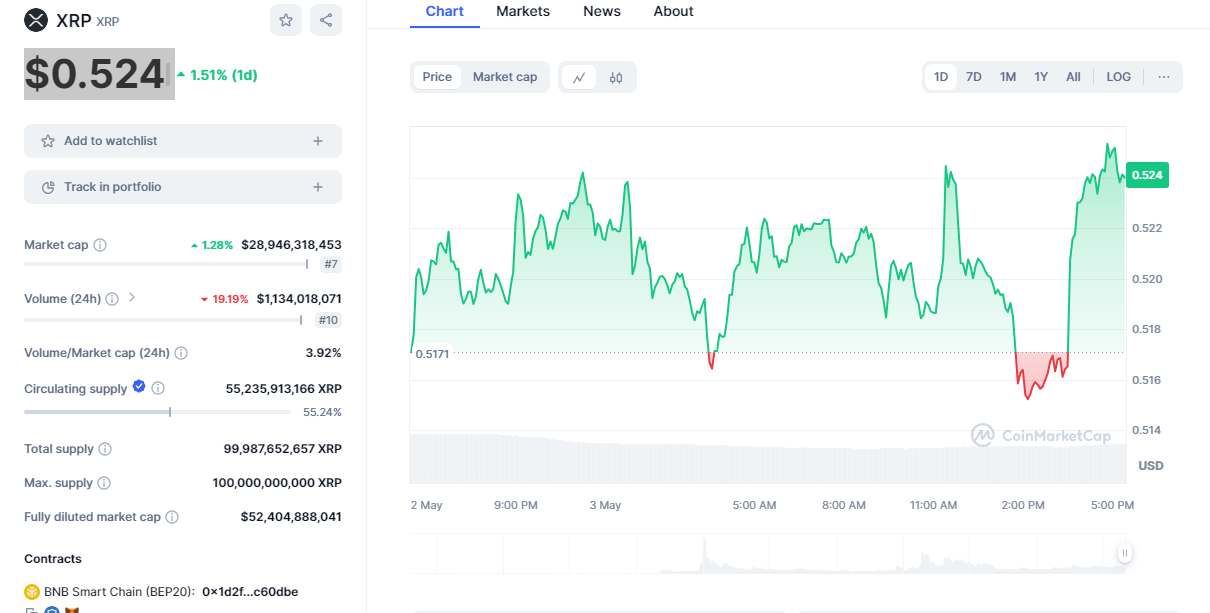Click the Circulating supply info icon
The height and width of the screenshot is (613, 1210).
[158, 388]
